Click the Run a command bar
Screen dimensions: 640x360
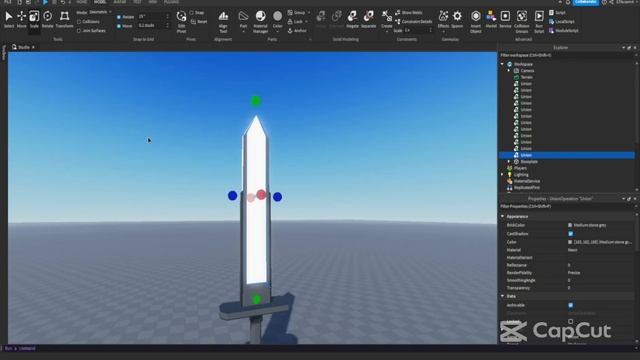point(320,349)
